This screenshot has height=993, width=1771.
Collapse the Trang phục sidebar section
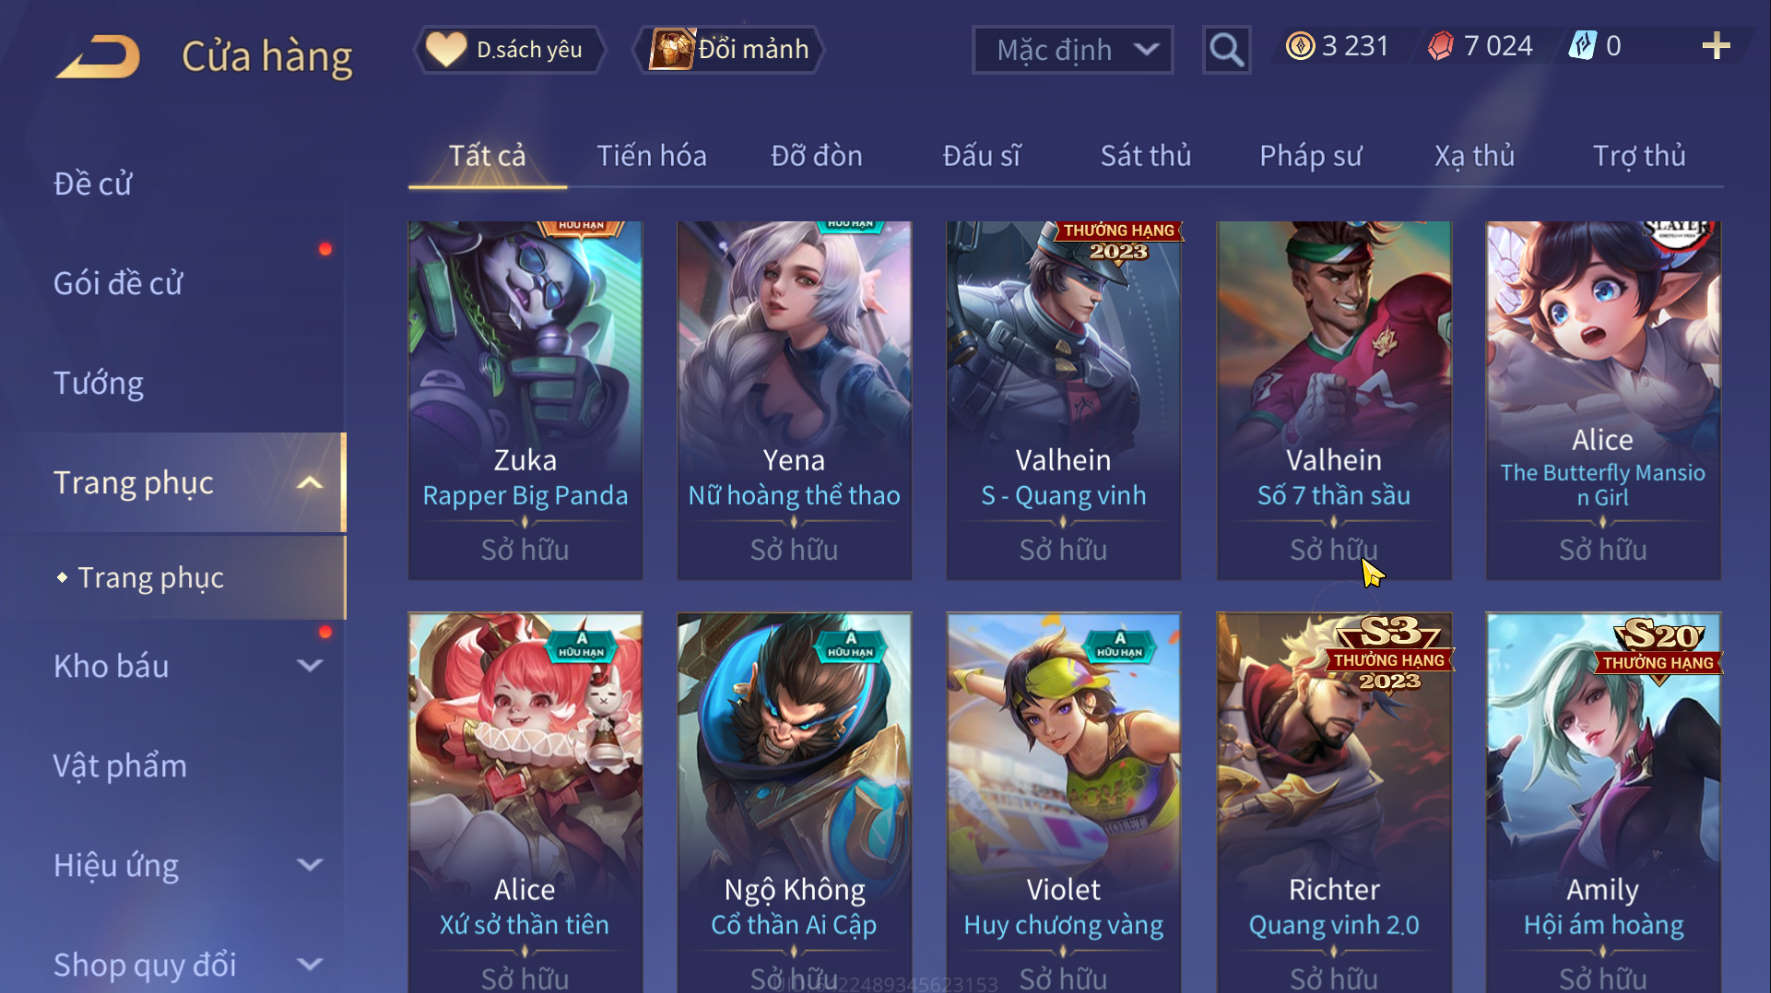coord(311,483)
